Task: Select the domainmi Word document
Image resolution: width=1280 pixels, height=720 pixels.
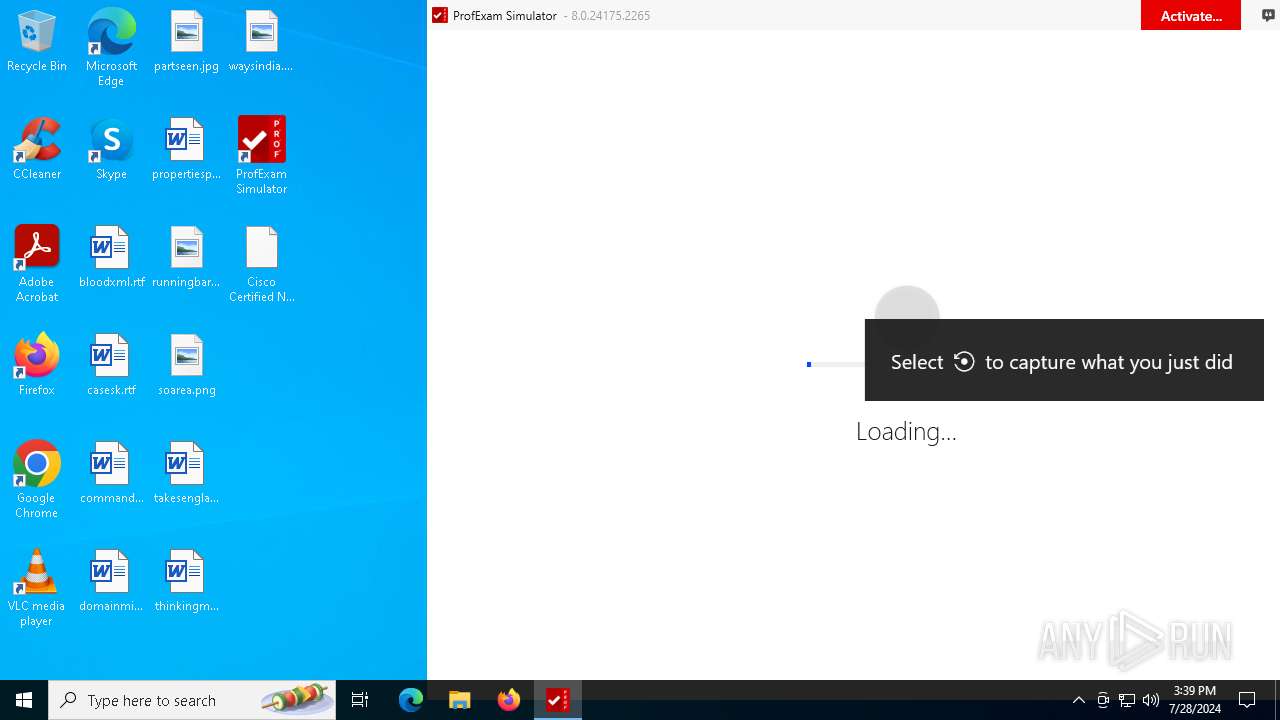Action: click(111, 582)
